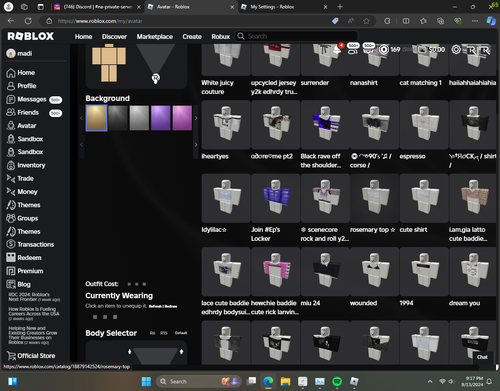Viewport: 500px width, 391px height.
Task: Open Inventory from the sidebar
Action: (26, 165)
